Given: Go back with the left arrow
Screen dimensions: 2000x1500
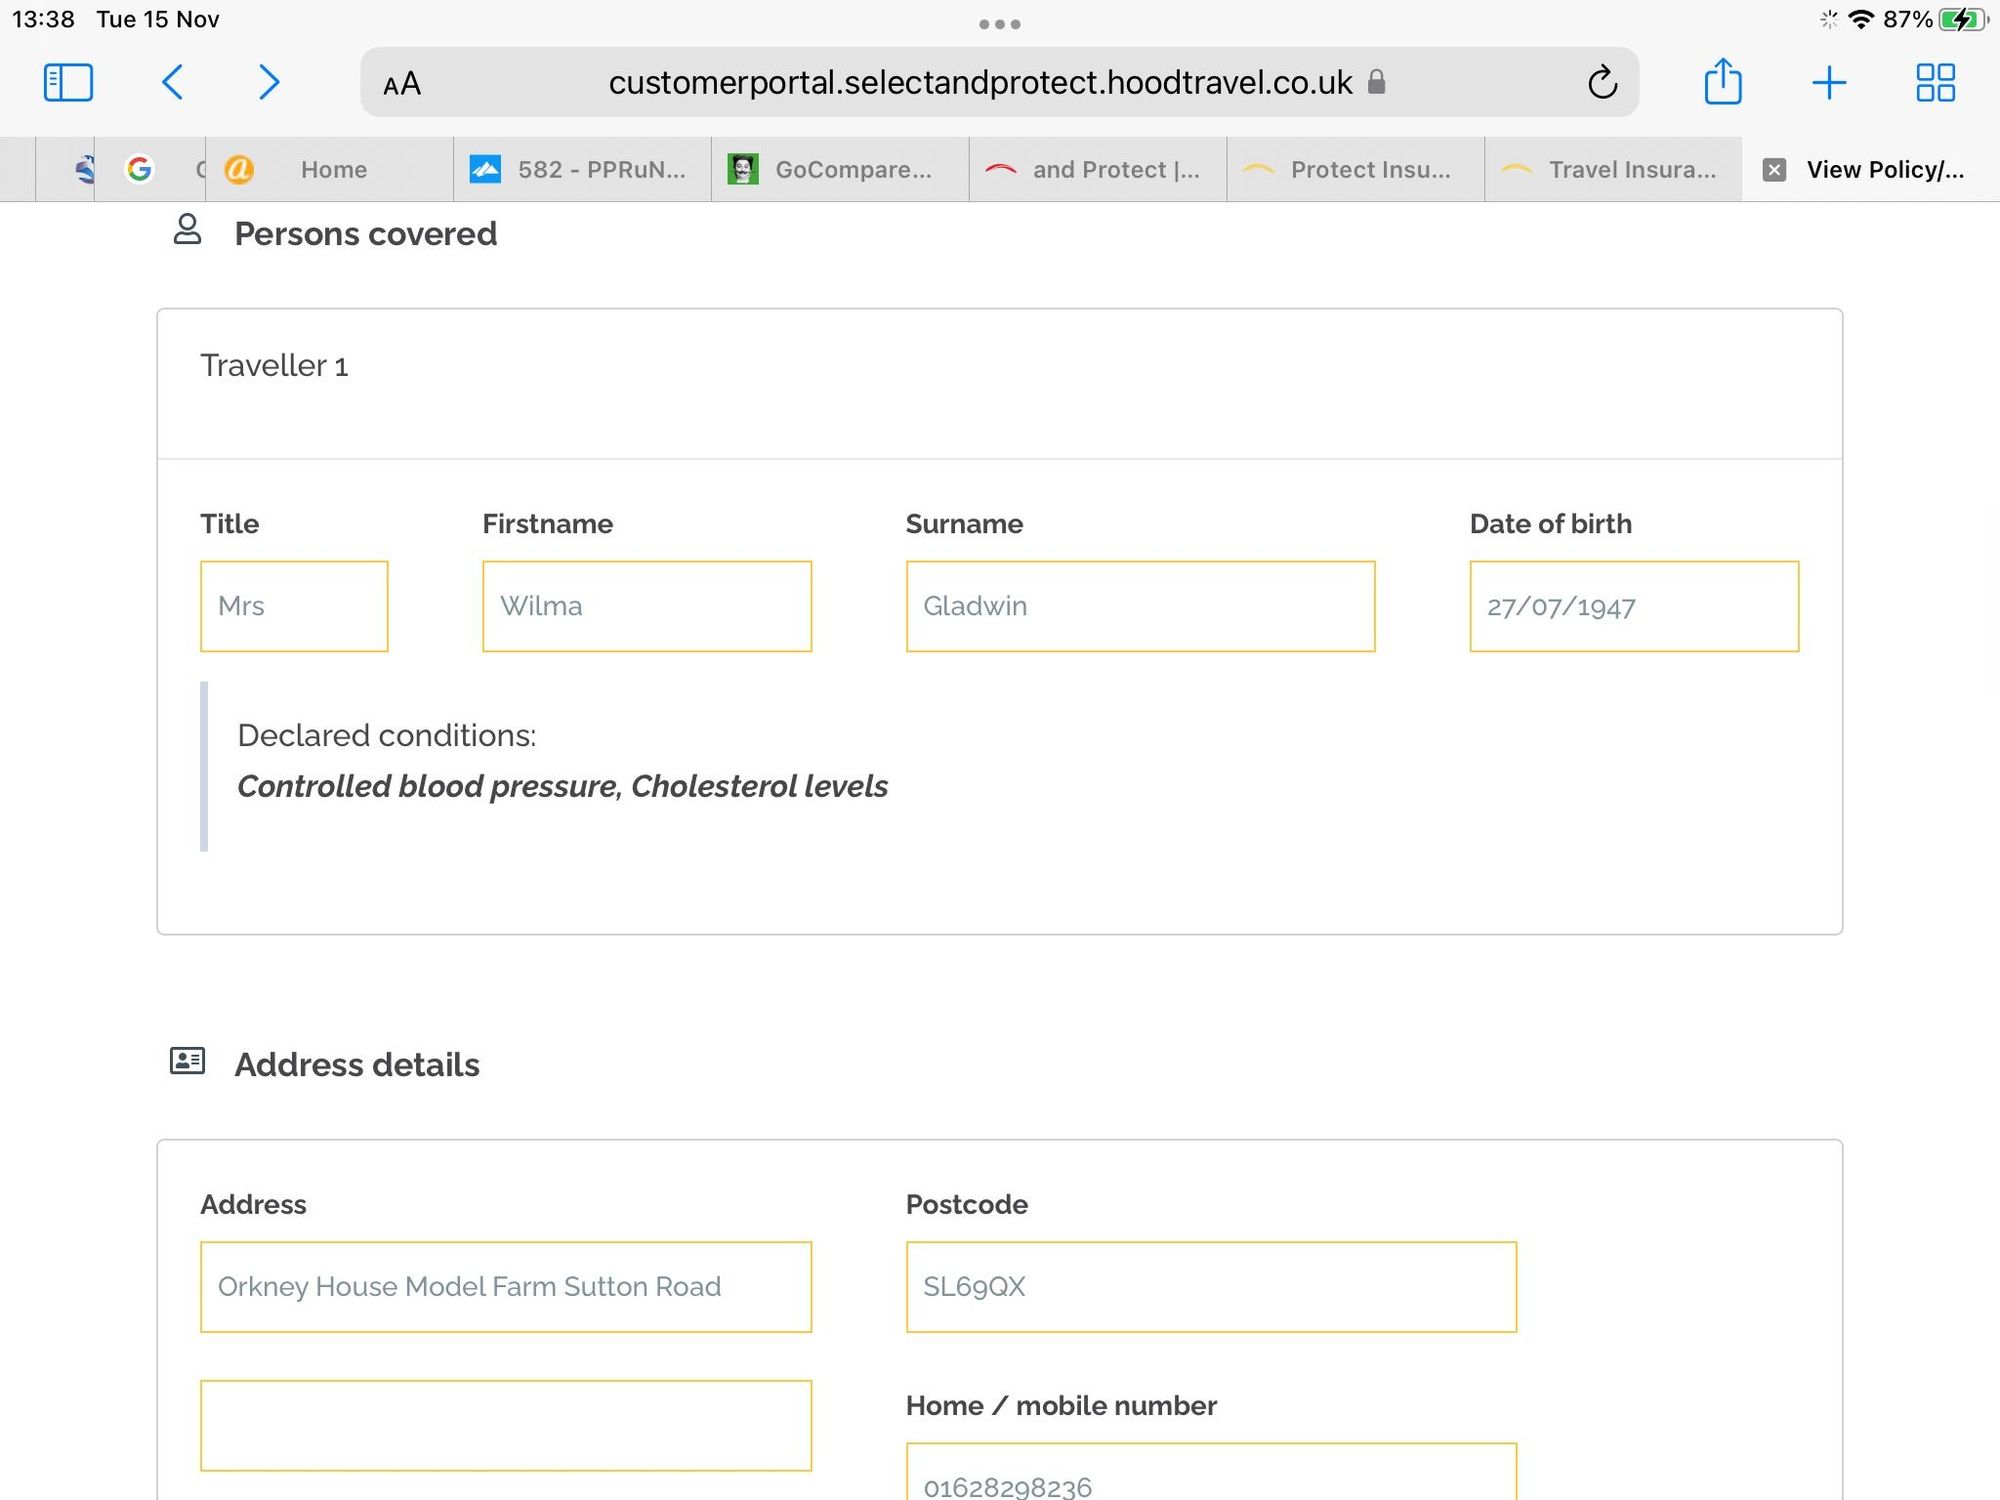Looking at the screenshot, I should pyautogui.click(x=173, y=82).
